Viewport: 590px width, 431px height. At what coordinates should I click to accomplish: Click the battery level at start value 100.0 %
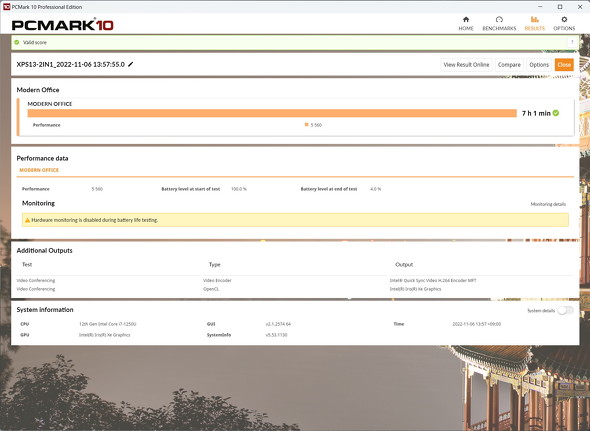[239, 189]
